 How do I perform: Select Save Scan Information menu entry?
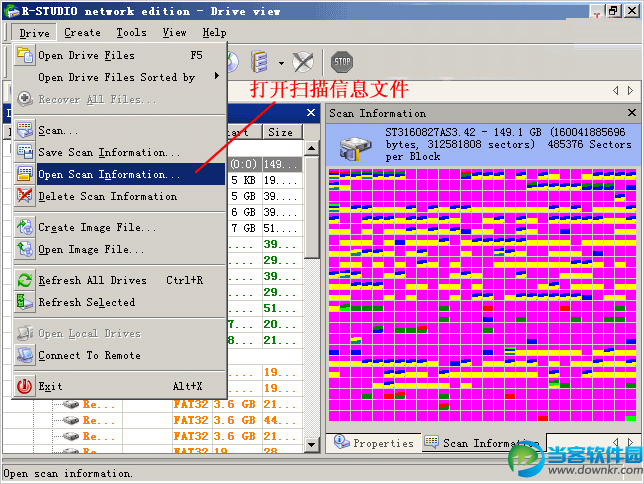pyautogui.click(x=120, y=152)
